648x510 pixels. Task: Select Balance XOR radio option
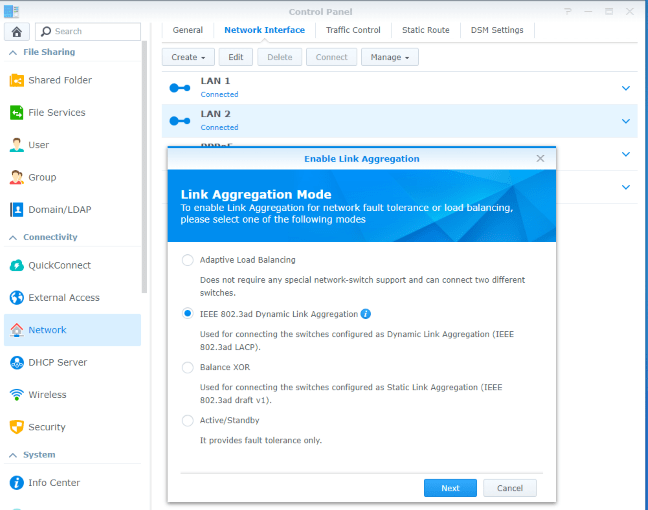click(188, 367)
